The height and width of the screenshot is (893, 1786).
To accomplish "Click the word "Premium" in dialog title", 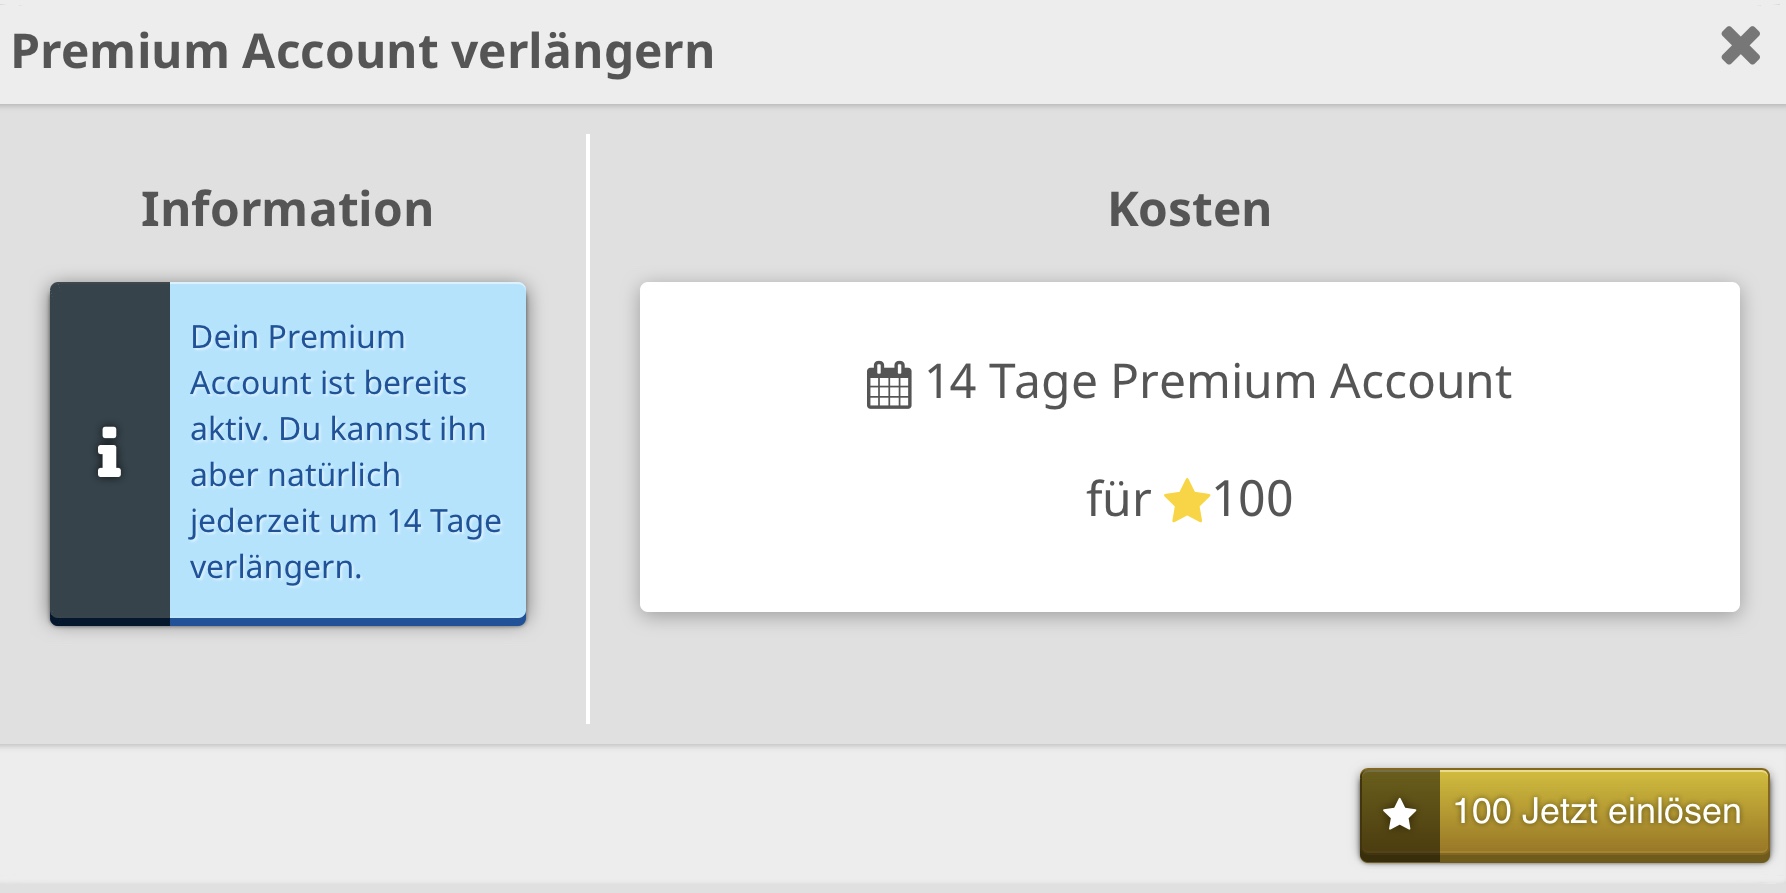I will tap(120, 52).
